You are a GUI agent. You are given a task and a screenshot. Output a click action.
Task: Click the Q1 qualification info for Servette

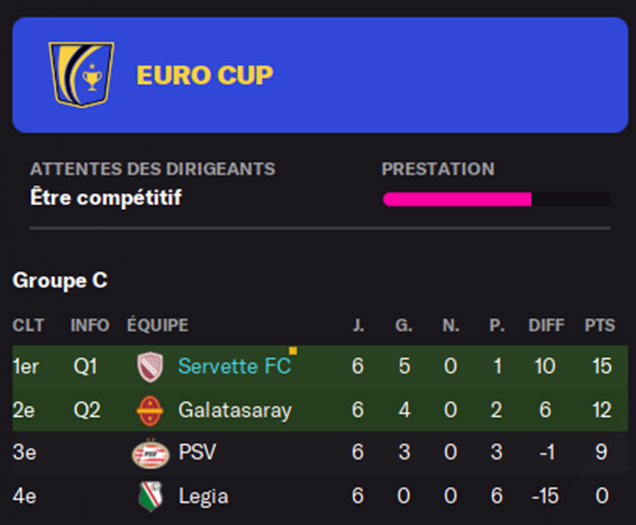coord(85,366)
